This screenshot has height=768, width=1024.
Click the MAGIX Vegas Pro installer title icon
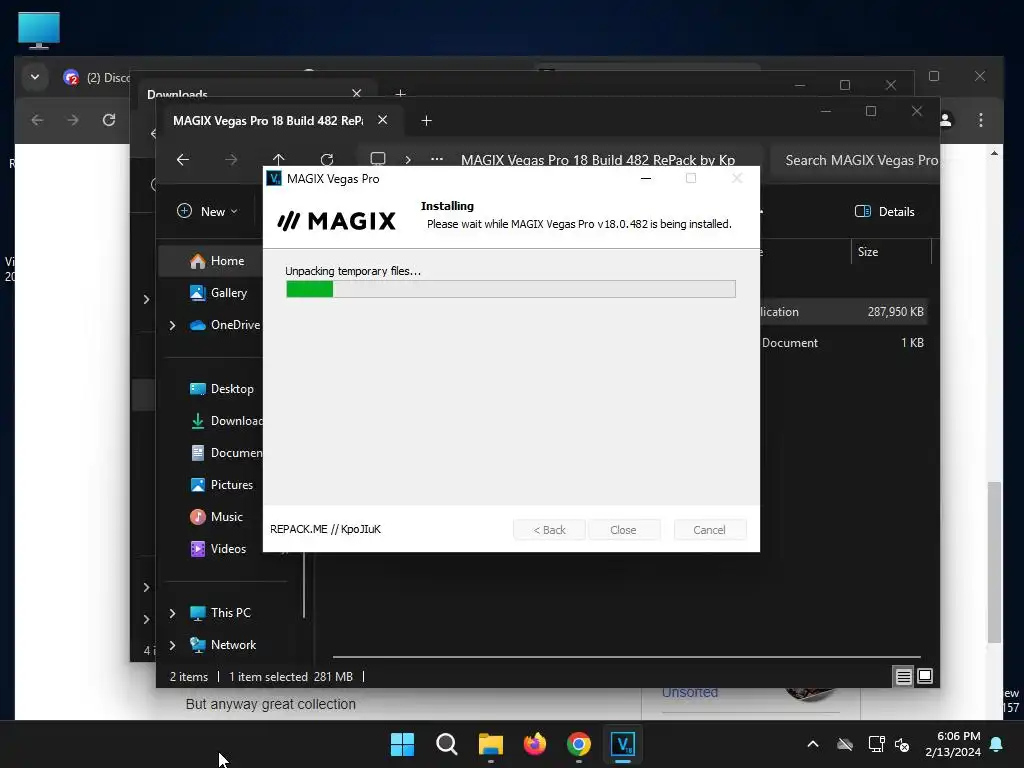pos(274,178)
